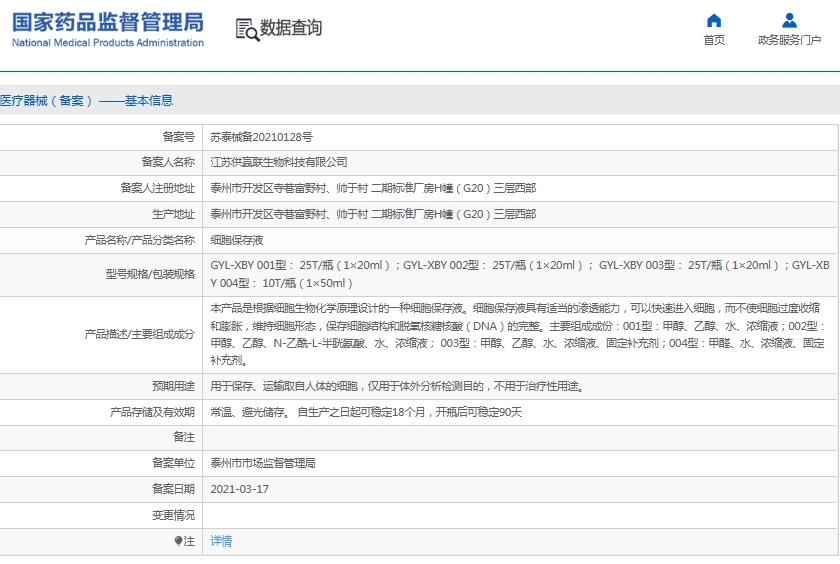The width and height of the screenshot is (840, 564).
Task: Click the 备案人注册地址 label
Action: pos(157,188)
